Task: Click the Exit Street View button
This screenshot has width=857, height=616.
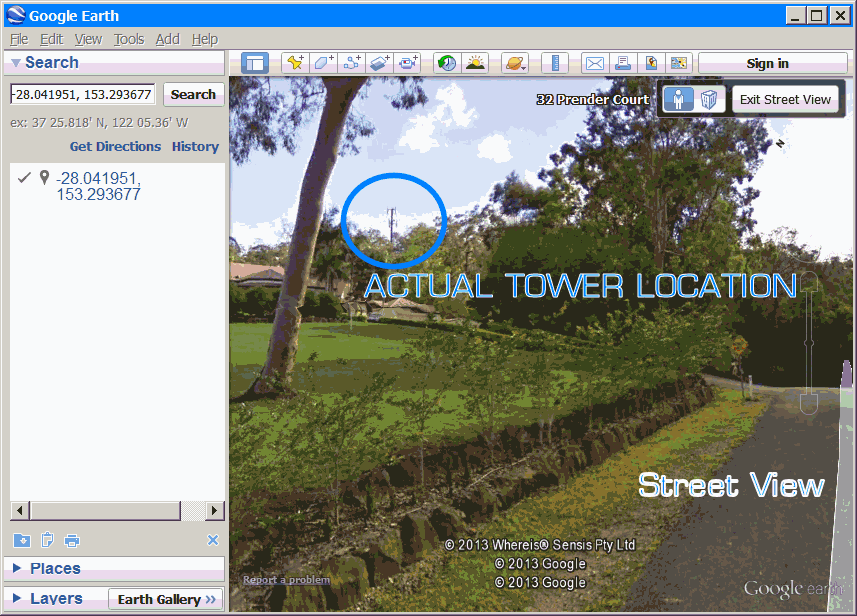Action: pyautogui.click(x=785, y=100)
